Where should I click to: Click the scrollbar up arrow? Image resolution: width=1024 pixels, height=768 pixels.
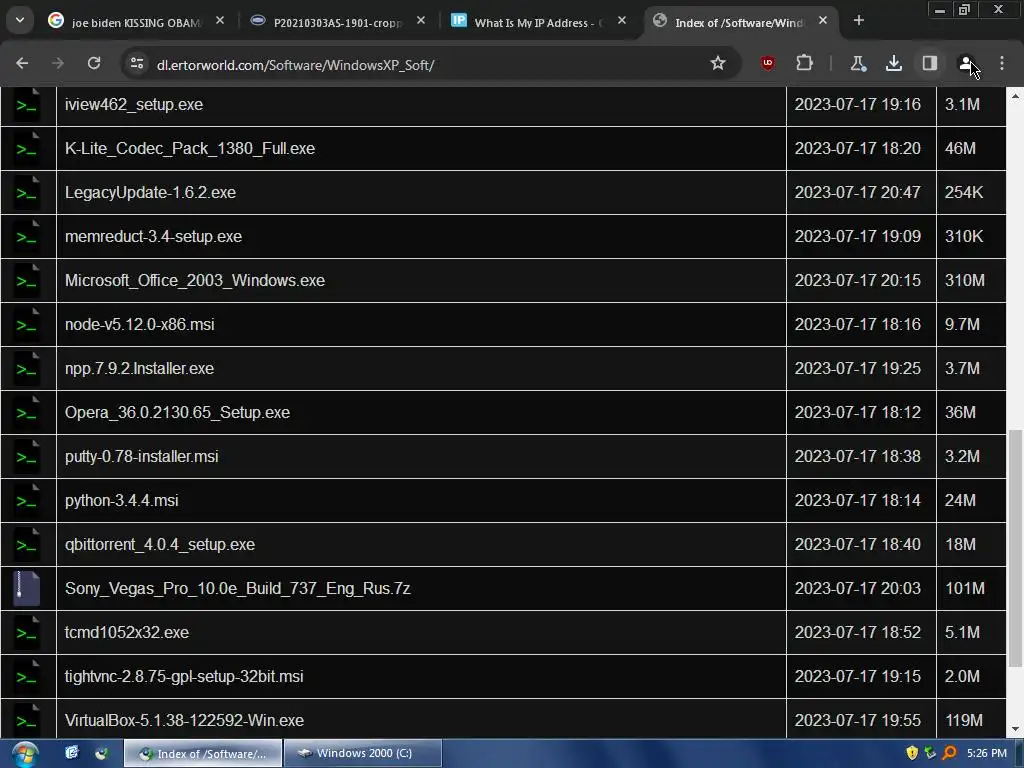pyautogui.click(x=1015, y=95)
